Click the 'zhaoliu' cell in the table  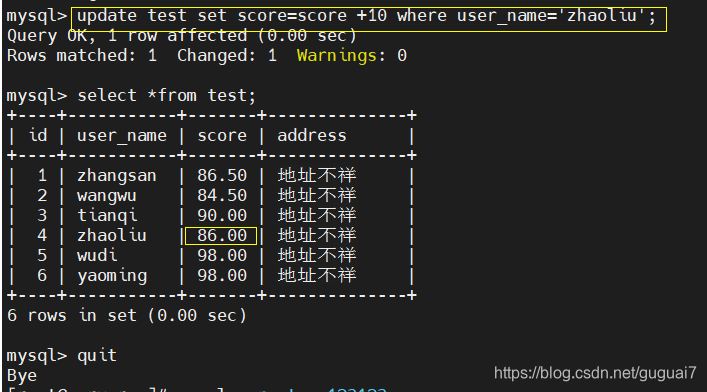click(112, 235)
